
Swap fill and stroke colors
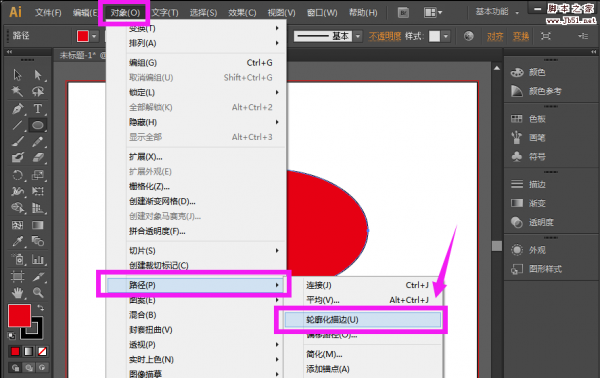tap(41, 308)
